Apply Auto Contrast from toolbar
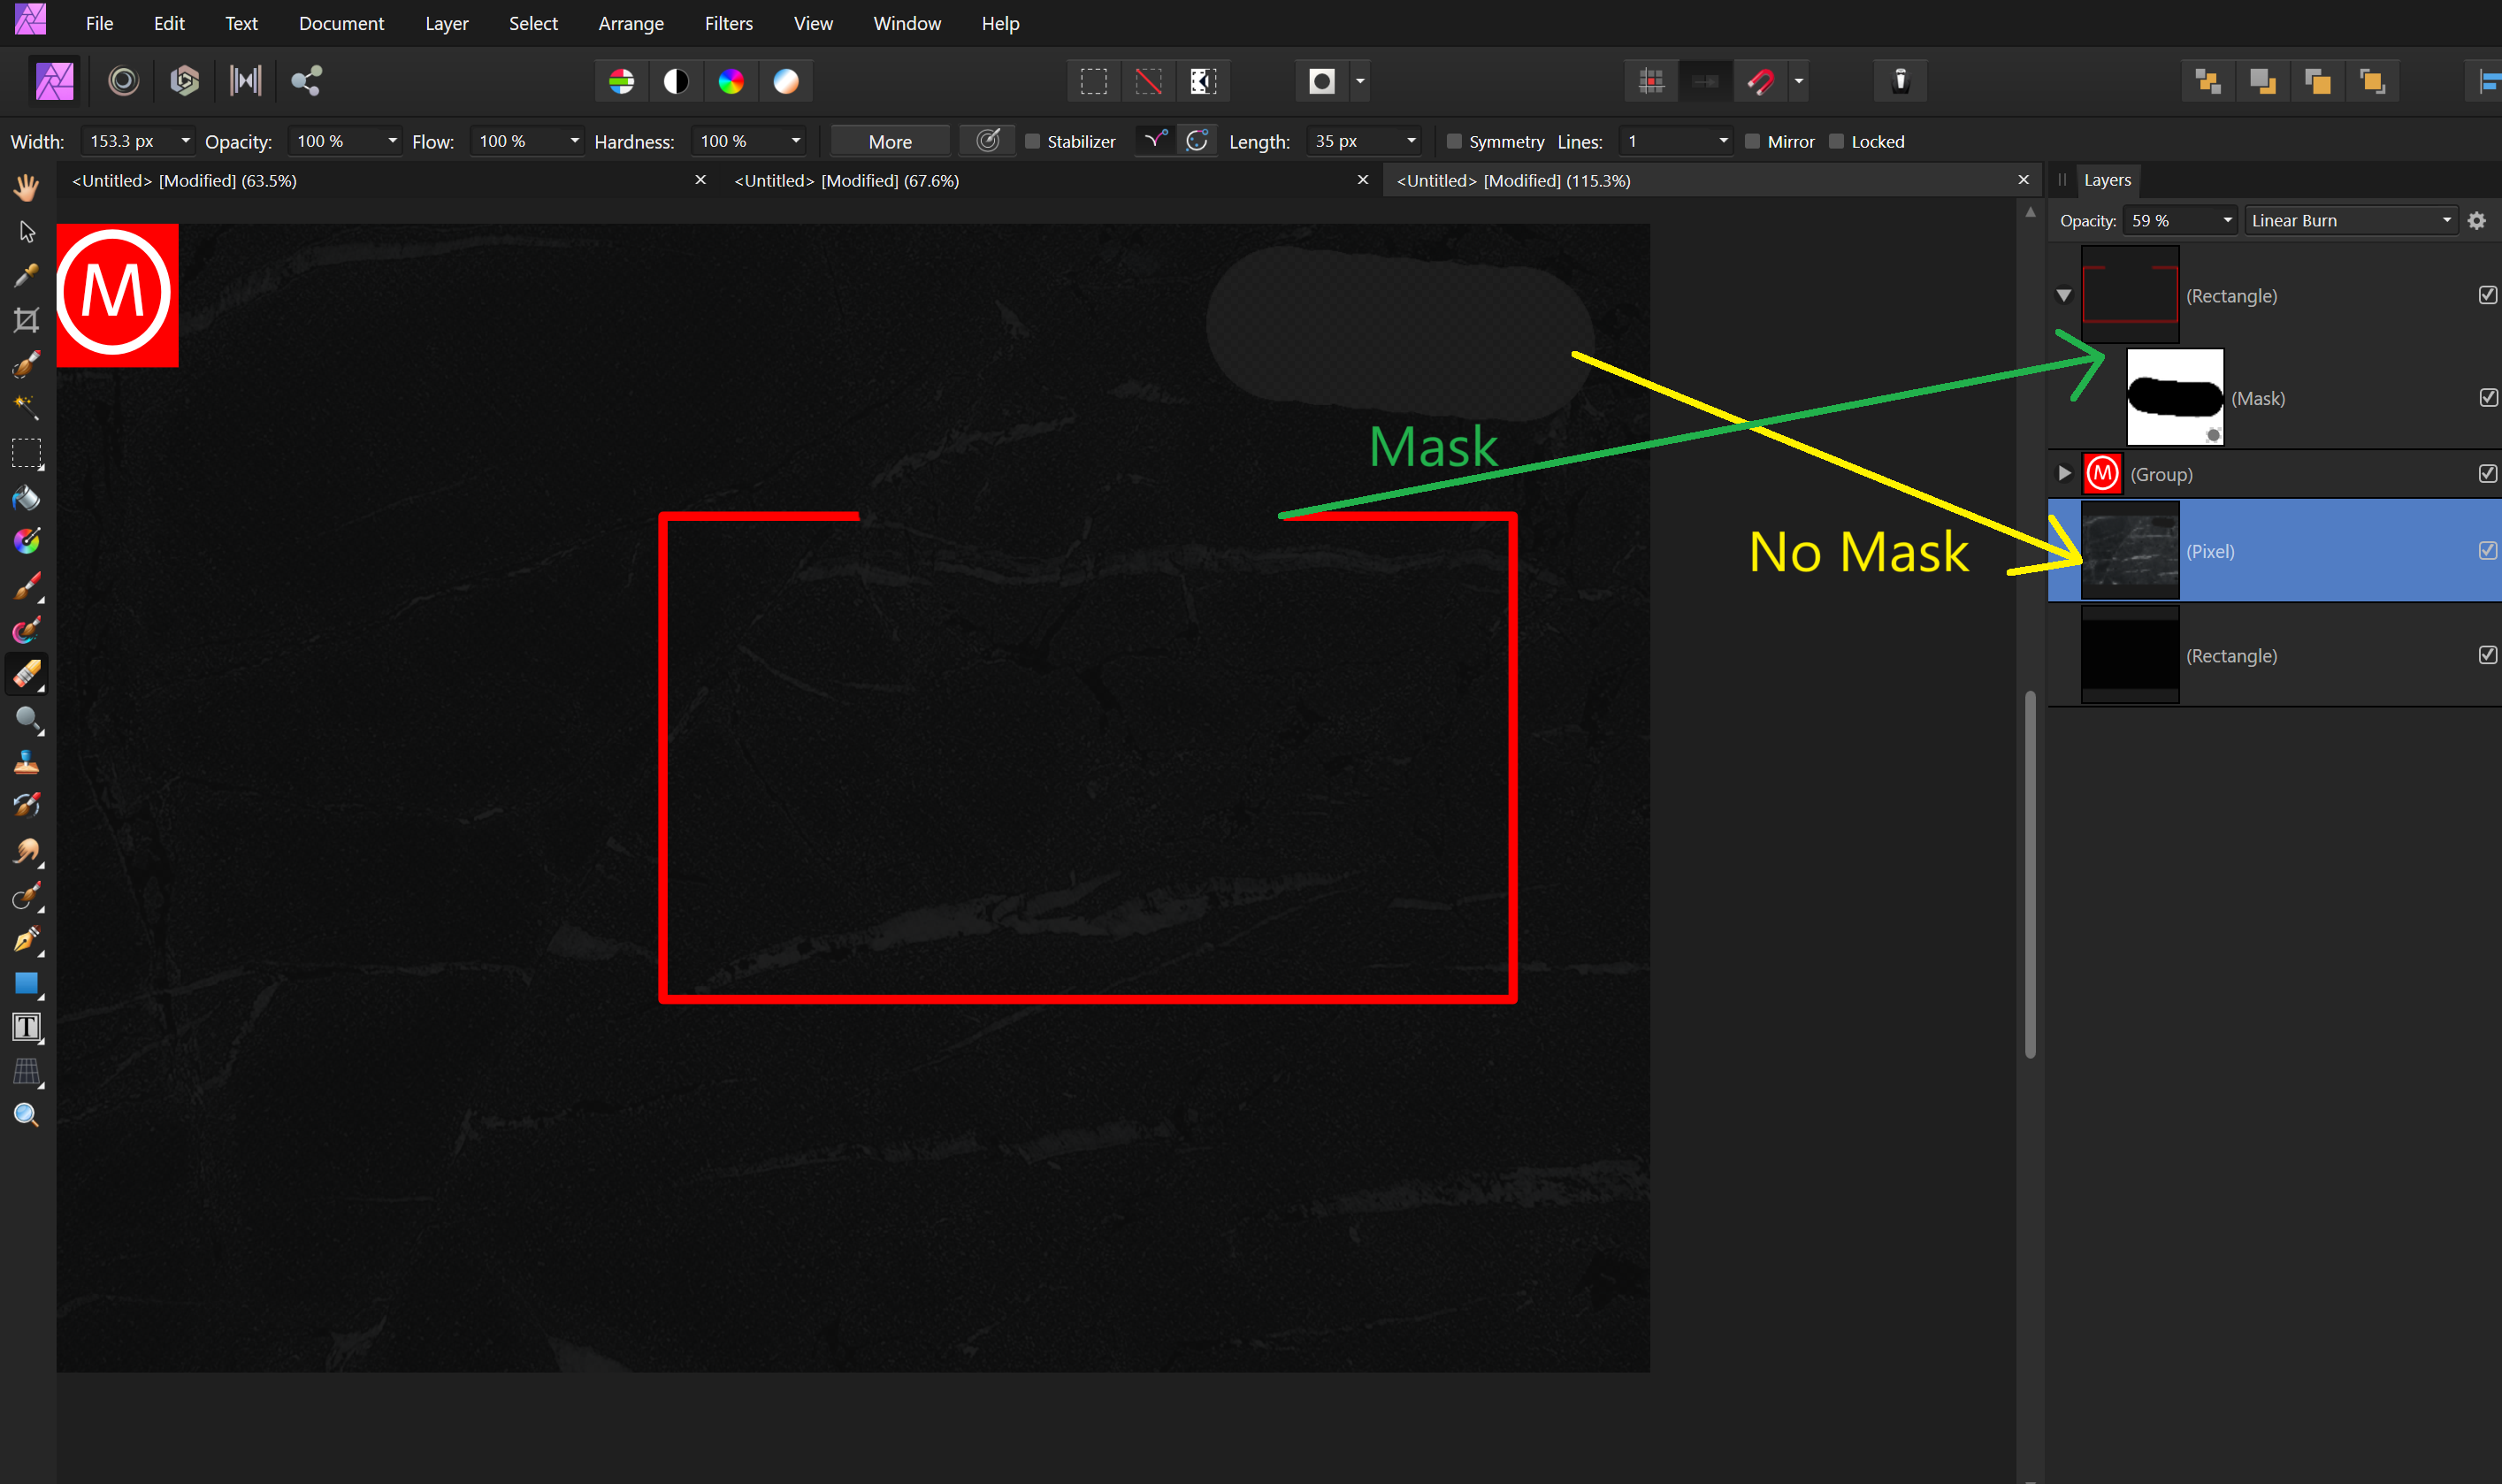2502x1484 pixels. coord(676,81)
